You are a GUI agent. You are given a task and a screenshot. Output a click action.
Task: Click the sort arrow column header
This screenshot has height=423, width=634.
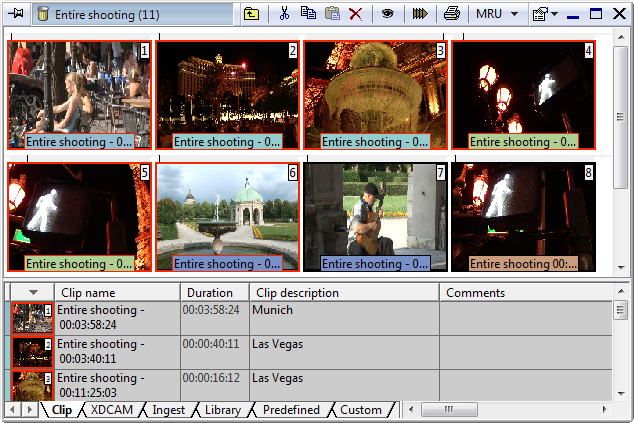tap(33, 292)
